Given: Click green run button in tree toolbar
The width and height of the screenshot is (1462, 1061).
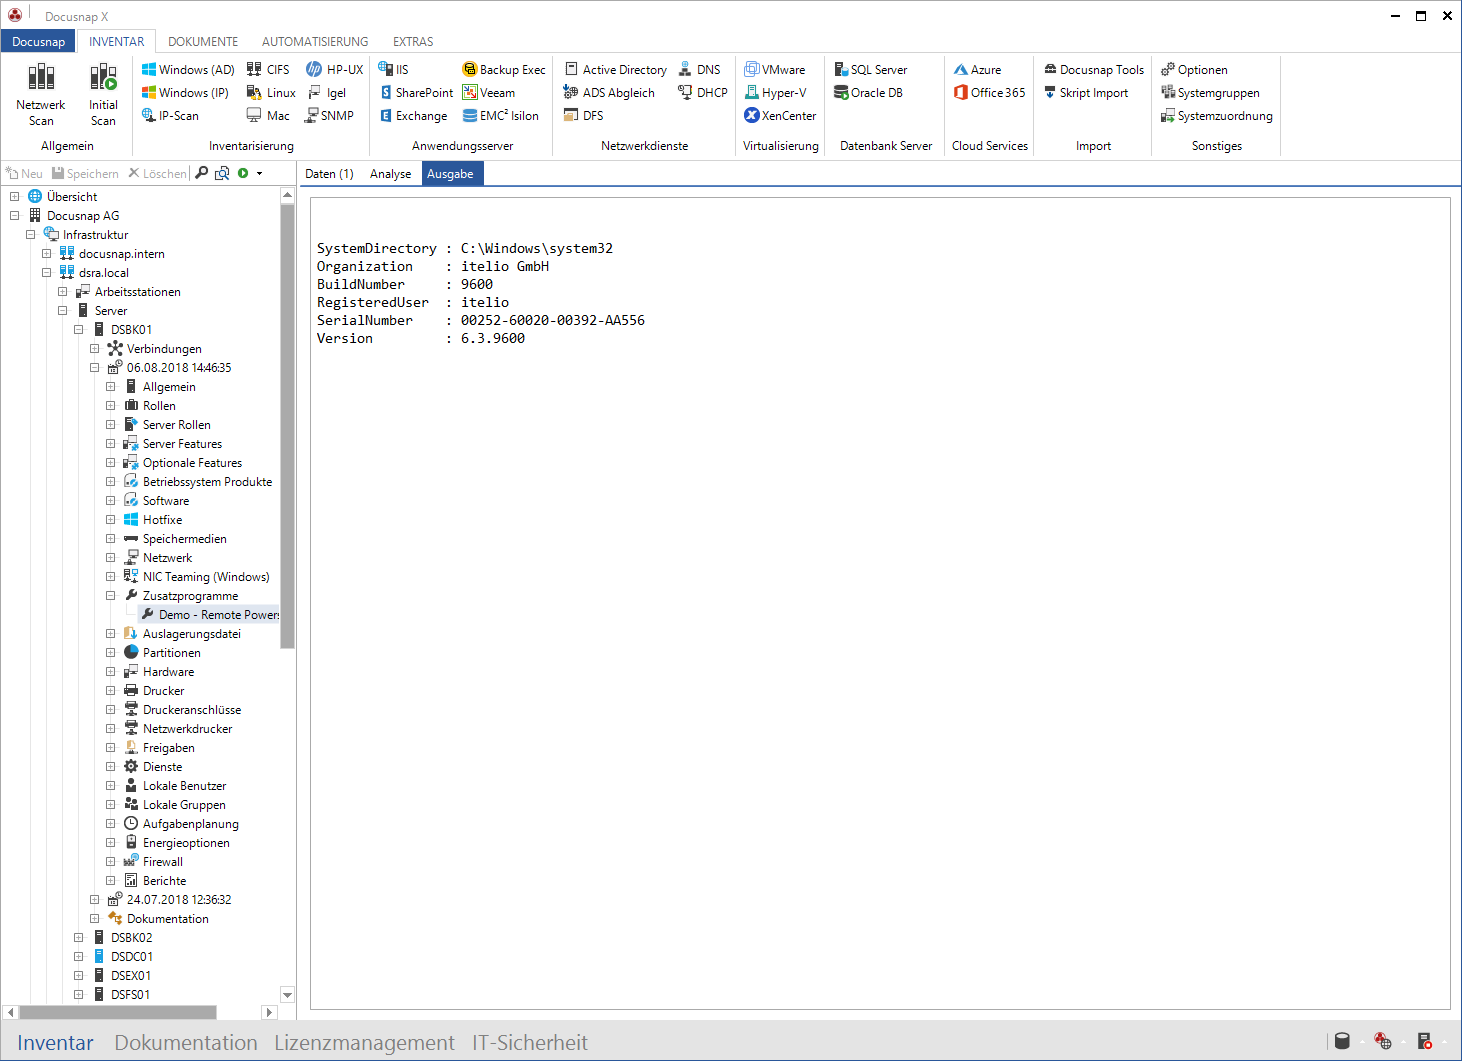Looking at the screenshot, I should tap(243, 173).
